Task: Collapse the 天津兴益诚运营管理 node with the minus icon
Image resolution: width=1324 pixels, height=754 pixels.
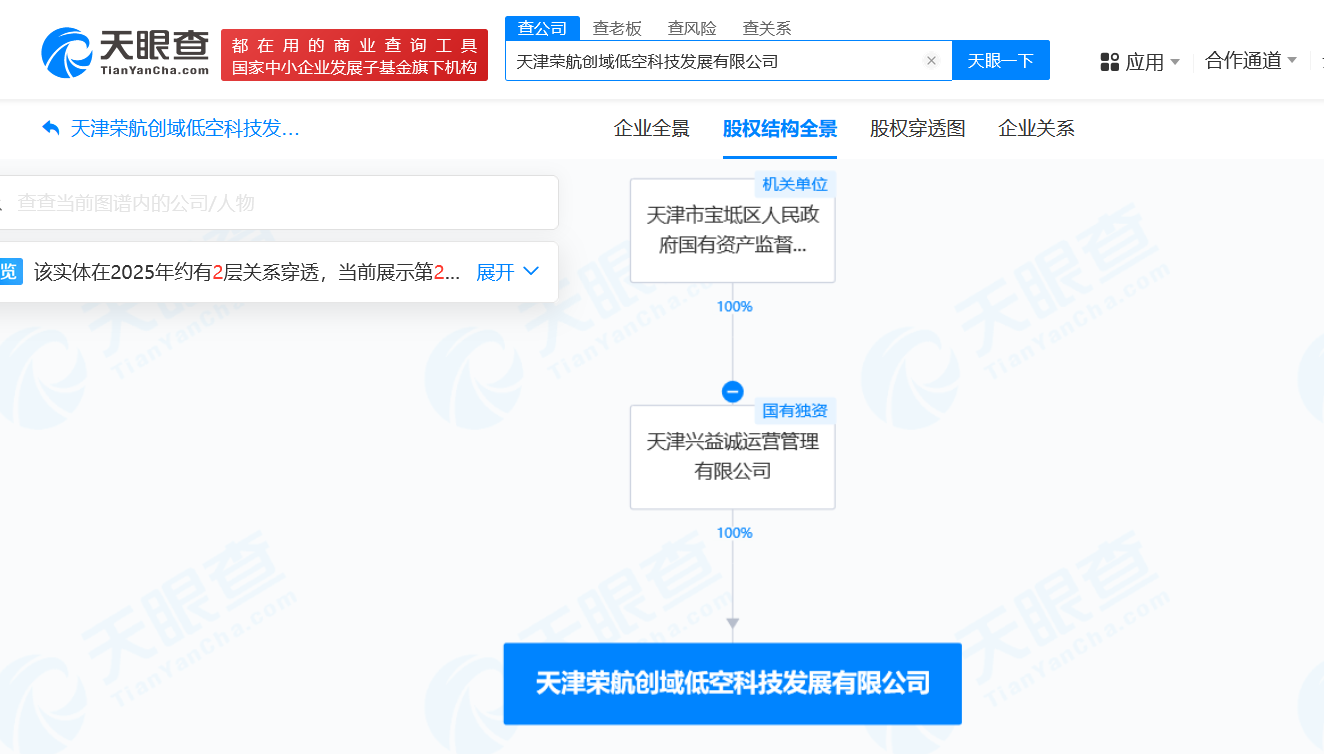Action: (x=733, y=392)
